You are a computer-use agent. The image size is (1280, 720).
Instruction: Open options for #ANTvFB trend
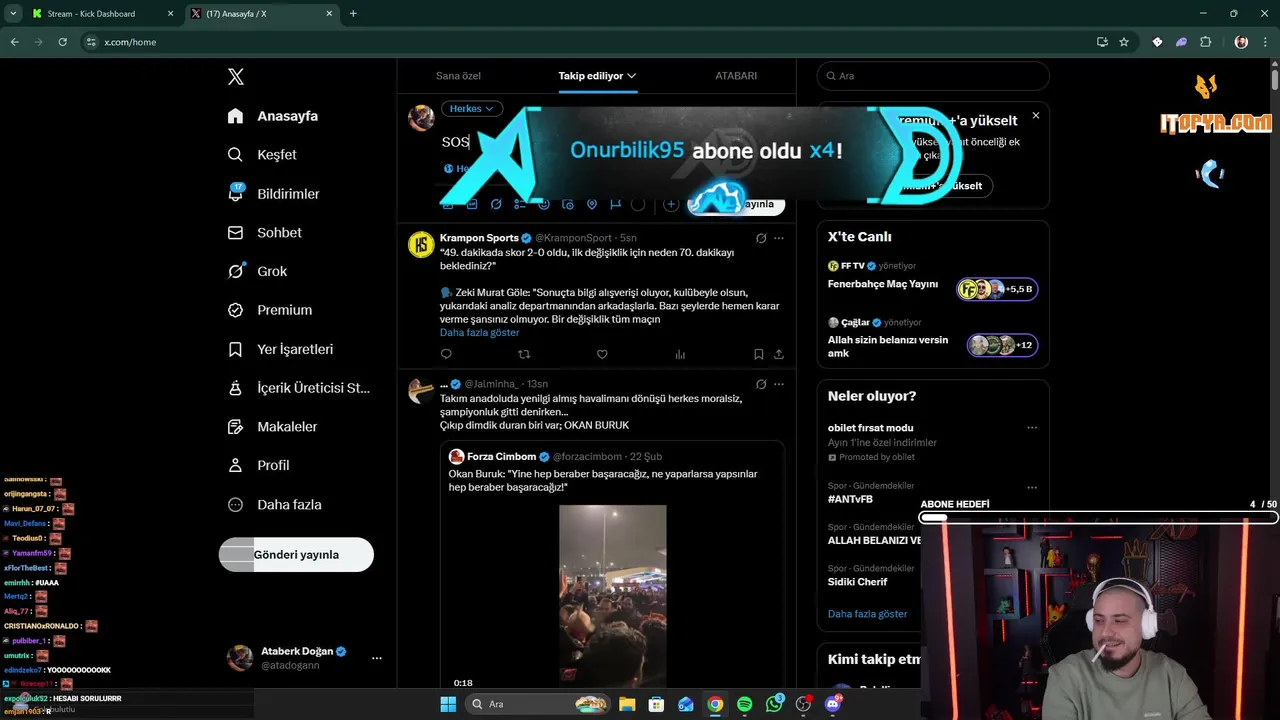click(1032, 486)
